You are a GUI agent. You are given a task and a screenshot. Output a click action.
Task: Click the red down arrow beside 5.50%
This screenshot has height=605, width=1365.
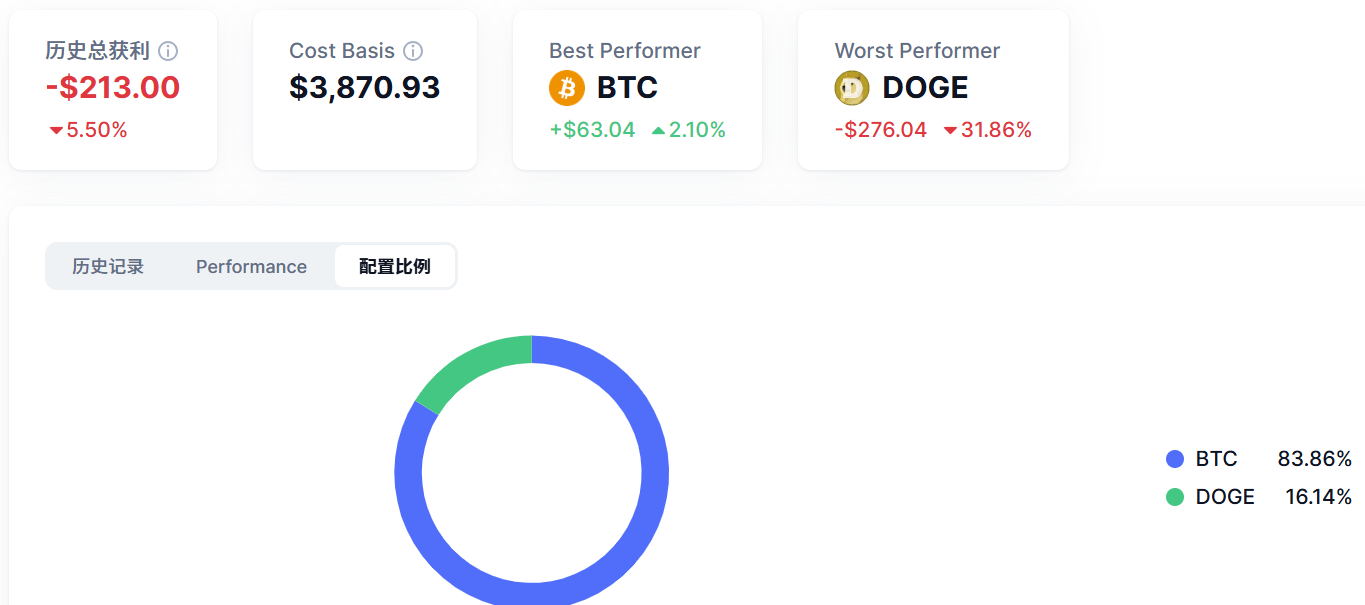tap(56, 131)
